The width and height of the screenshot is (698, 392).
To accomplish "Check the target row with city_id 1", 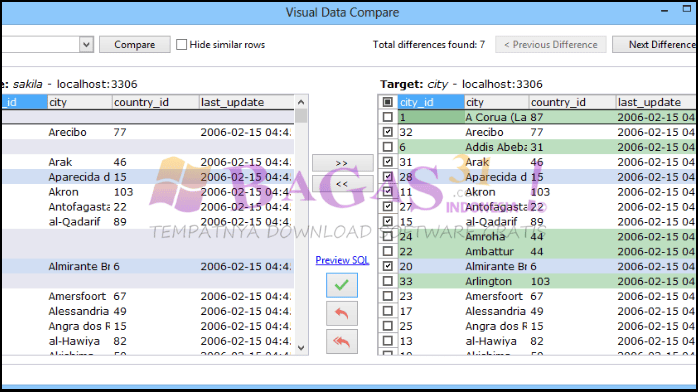I will pos(387,117).
